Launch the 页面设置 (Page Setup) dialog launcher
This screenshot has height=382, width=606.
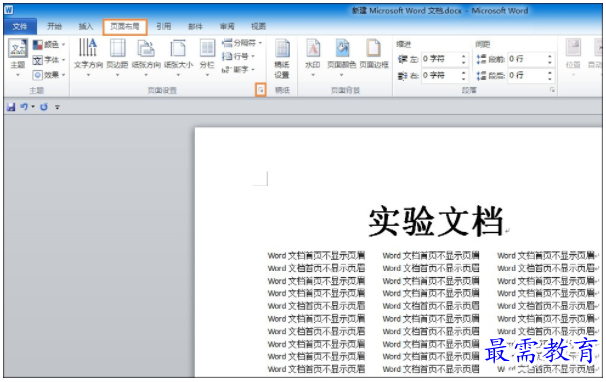pos(261,90)
